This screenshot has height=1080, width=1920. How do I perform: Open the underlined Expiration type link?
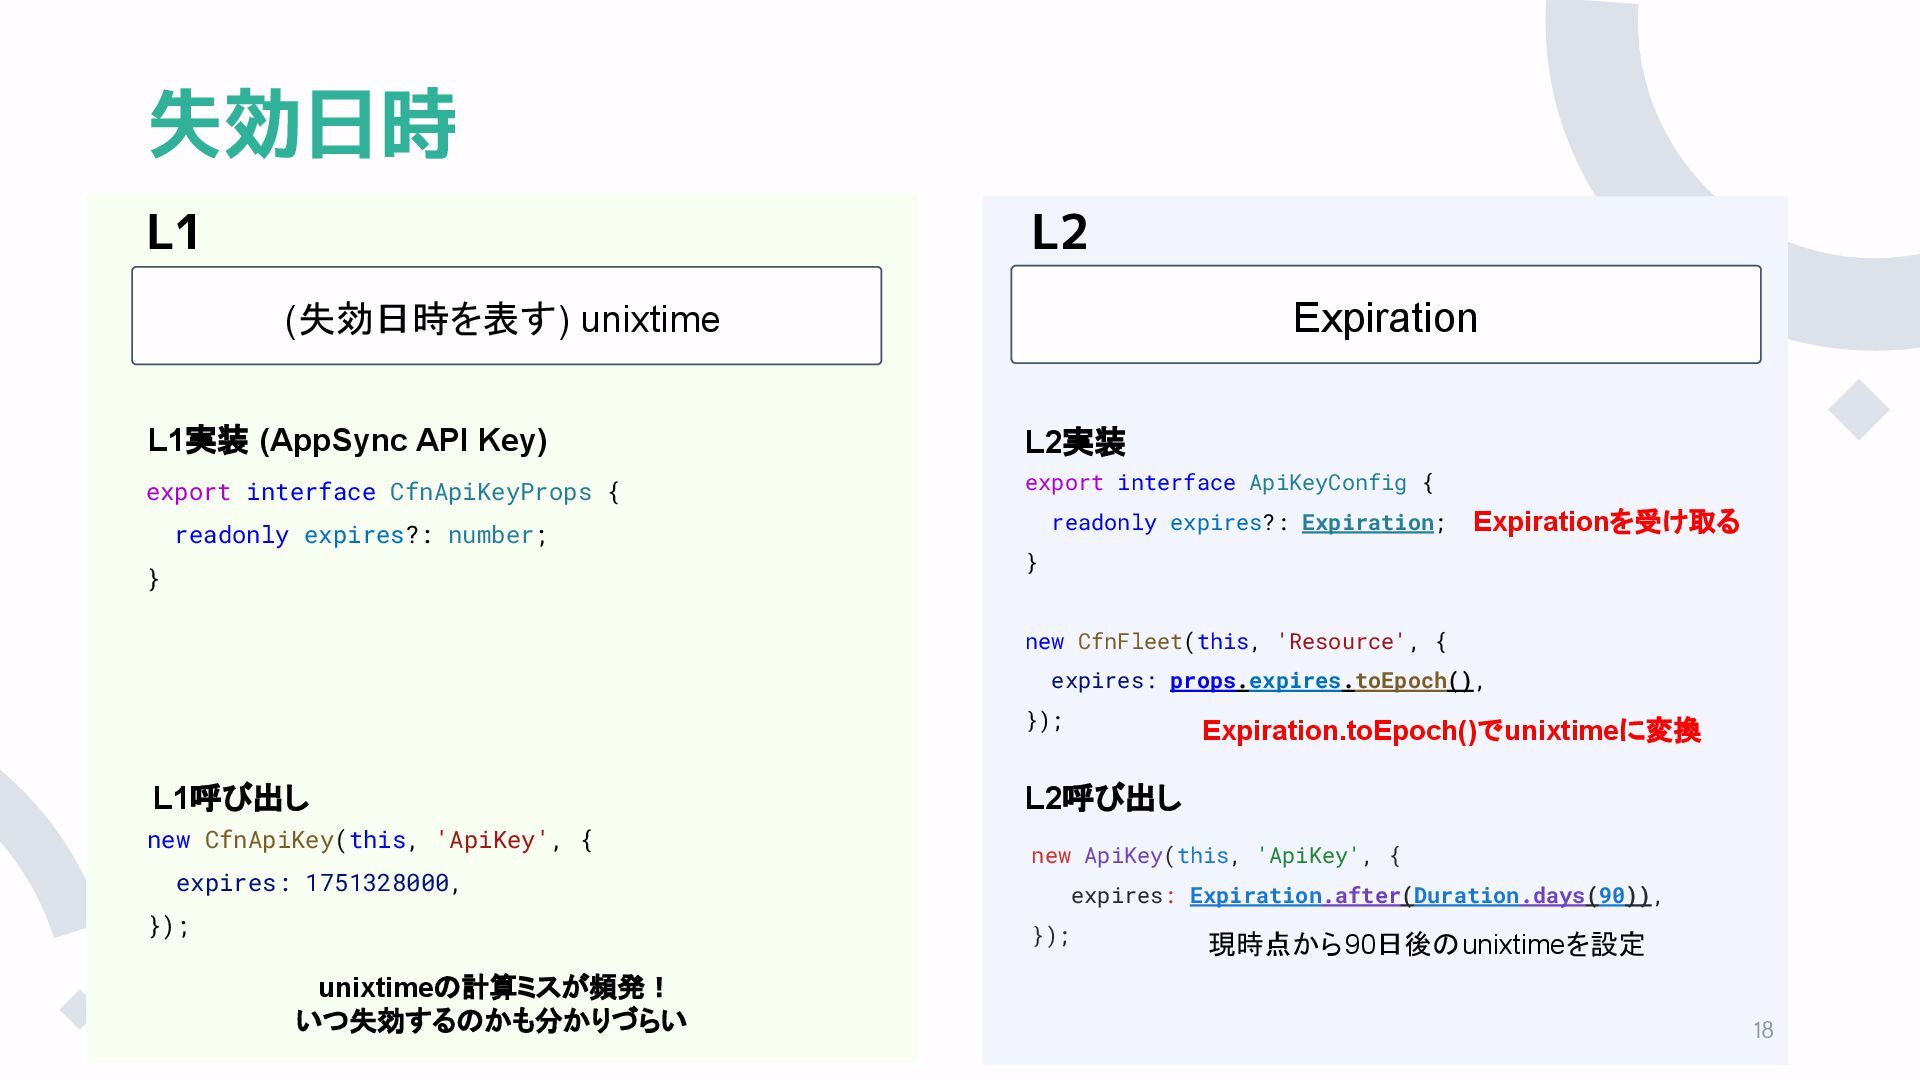(x=1367, y=523)
